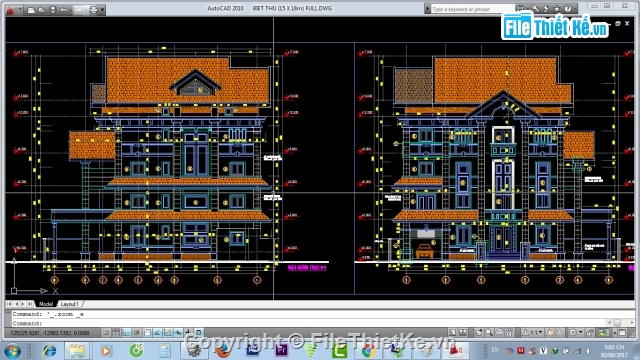Viewport: 640px width, 360px height.
Task: Undo the last action with the Undo arrow
Action: pyautogui.click(x=64, y=10)
